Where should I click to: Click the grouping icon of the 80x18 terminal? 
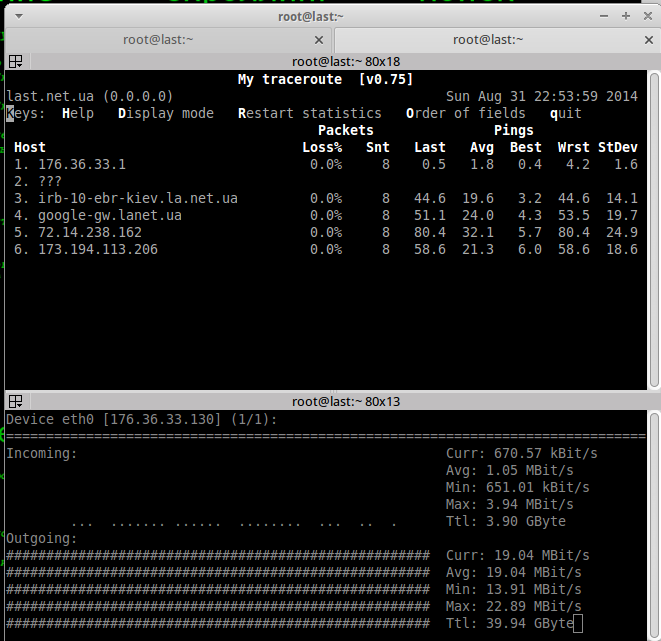(x=15, y=62)
